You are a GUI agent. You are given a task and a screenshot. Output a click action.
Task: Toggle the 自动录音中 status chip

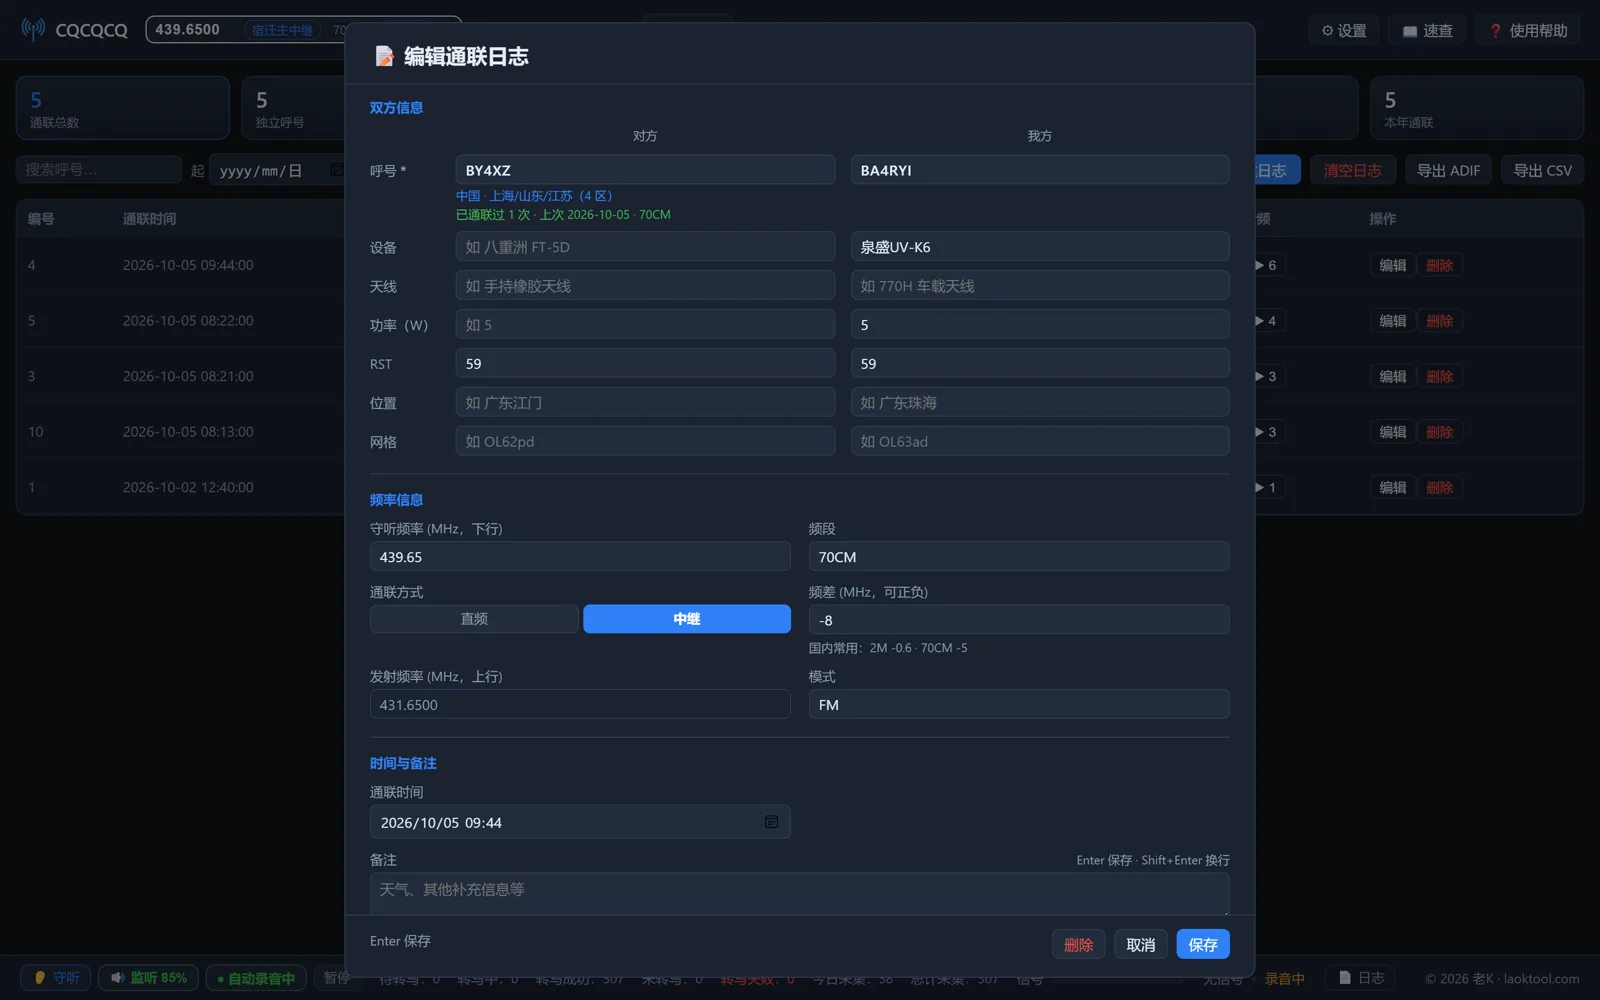click(255, 978)
